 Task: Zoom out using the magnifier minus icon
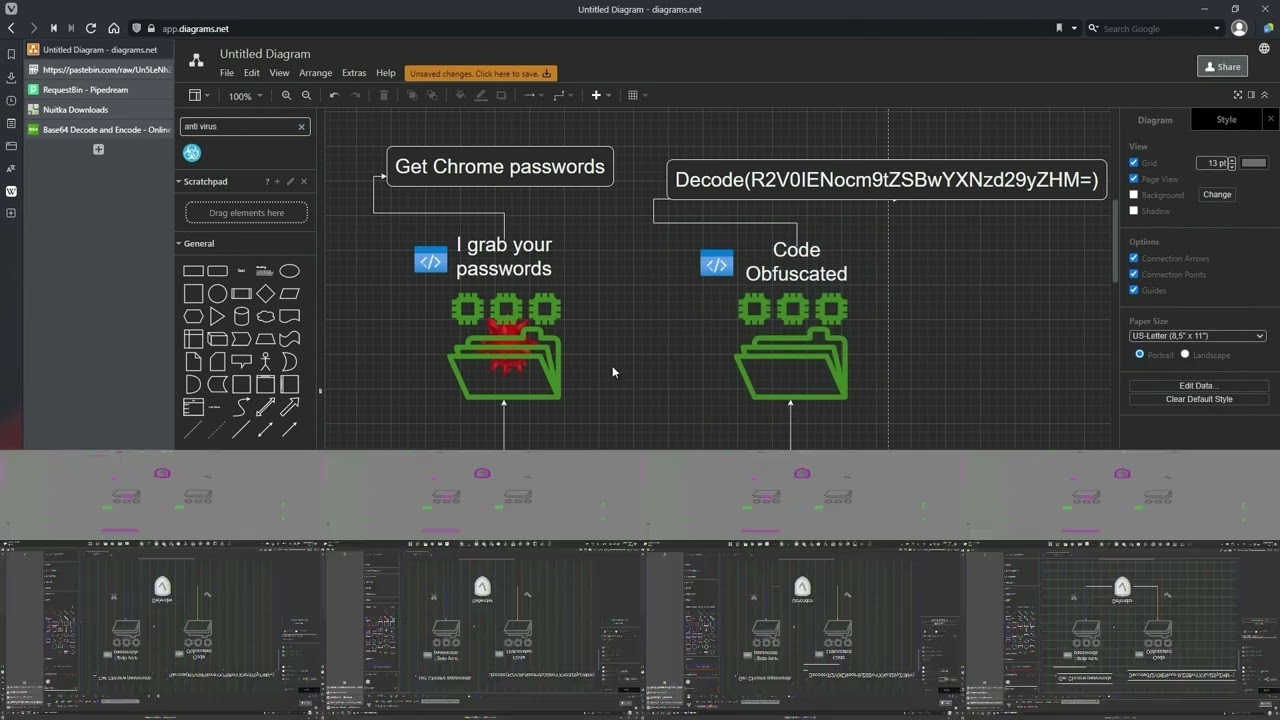pyautogui.click(x=306, y=95)
